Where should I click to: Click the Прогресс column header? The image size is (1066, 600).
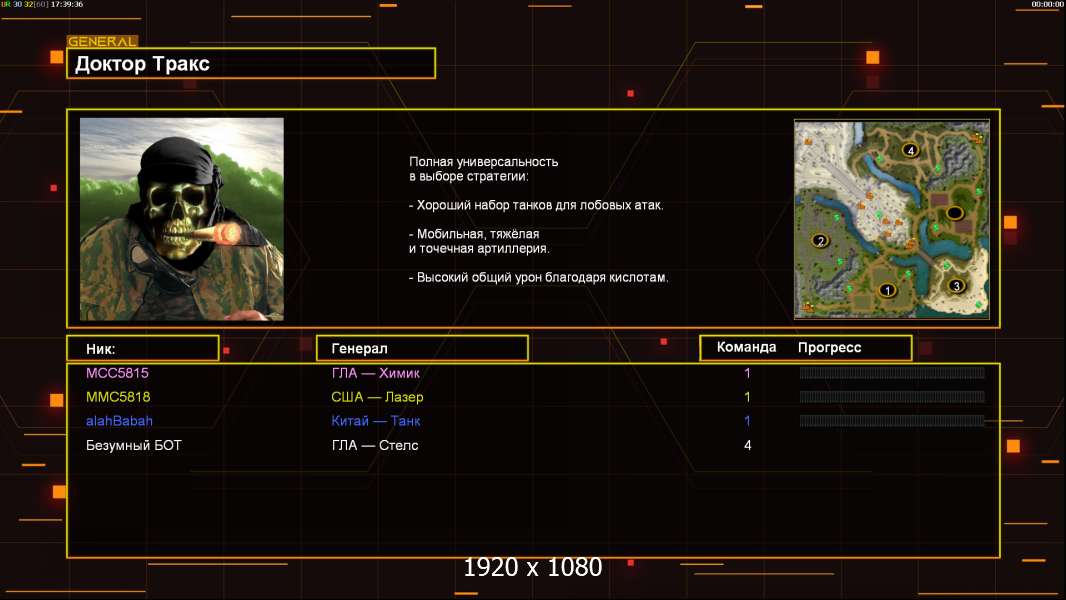coord(829,348)
